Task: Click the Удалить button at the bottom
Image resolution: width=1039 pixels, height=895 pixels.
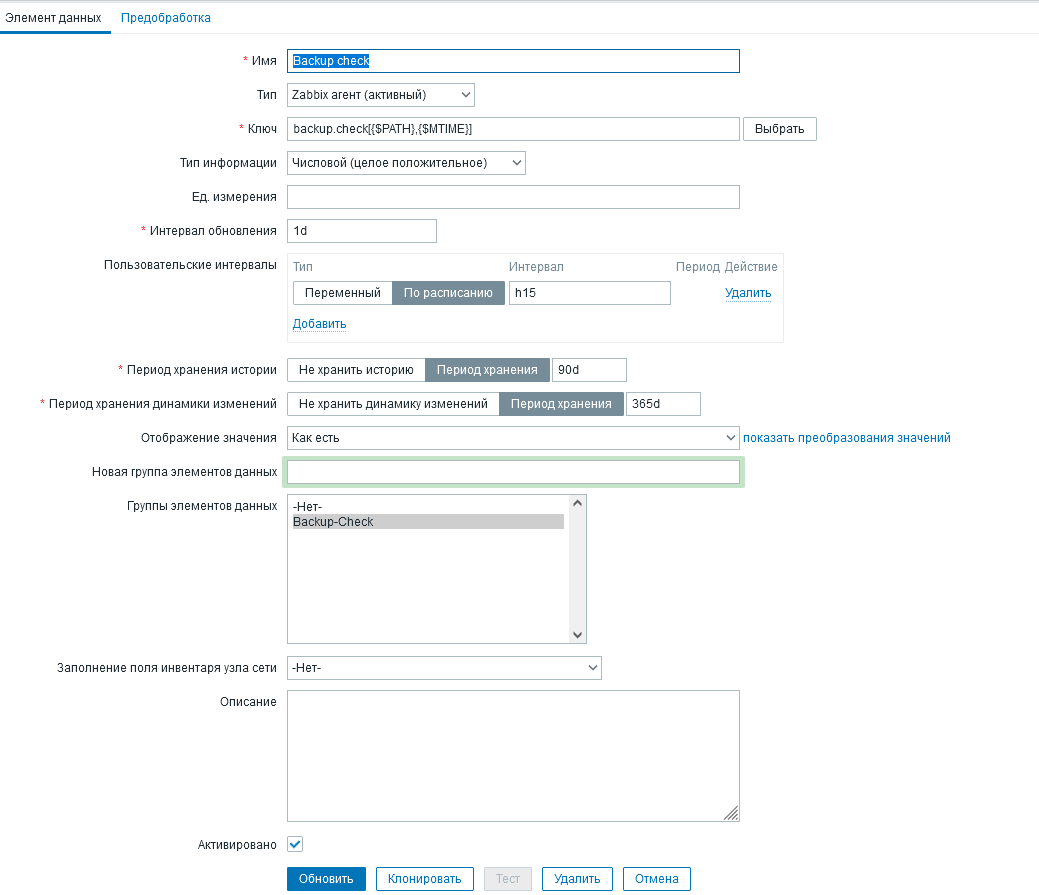Action: point(577,878)
